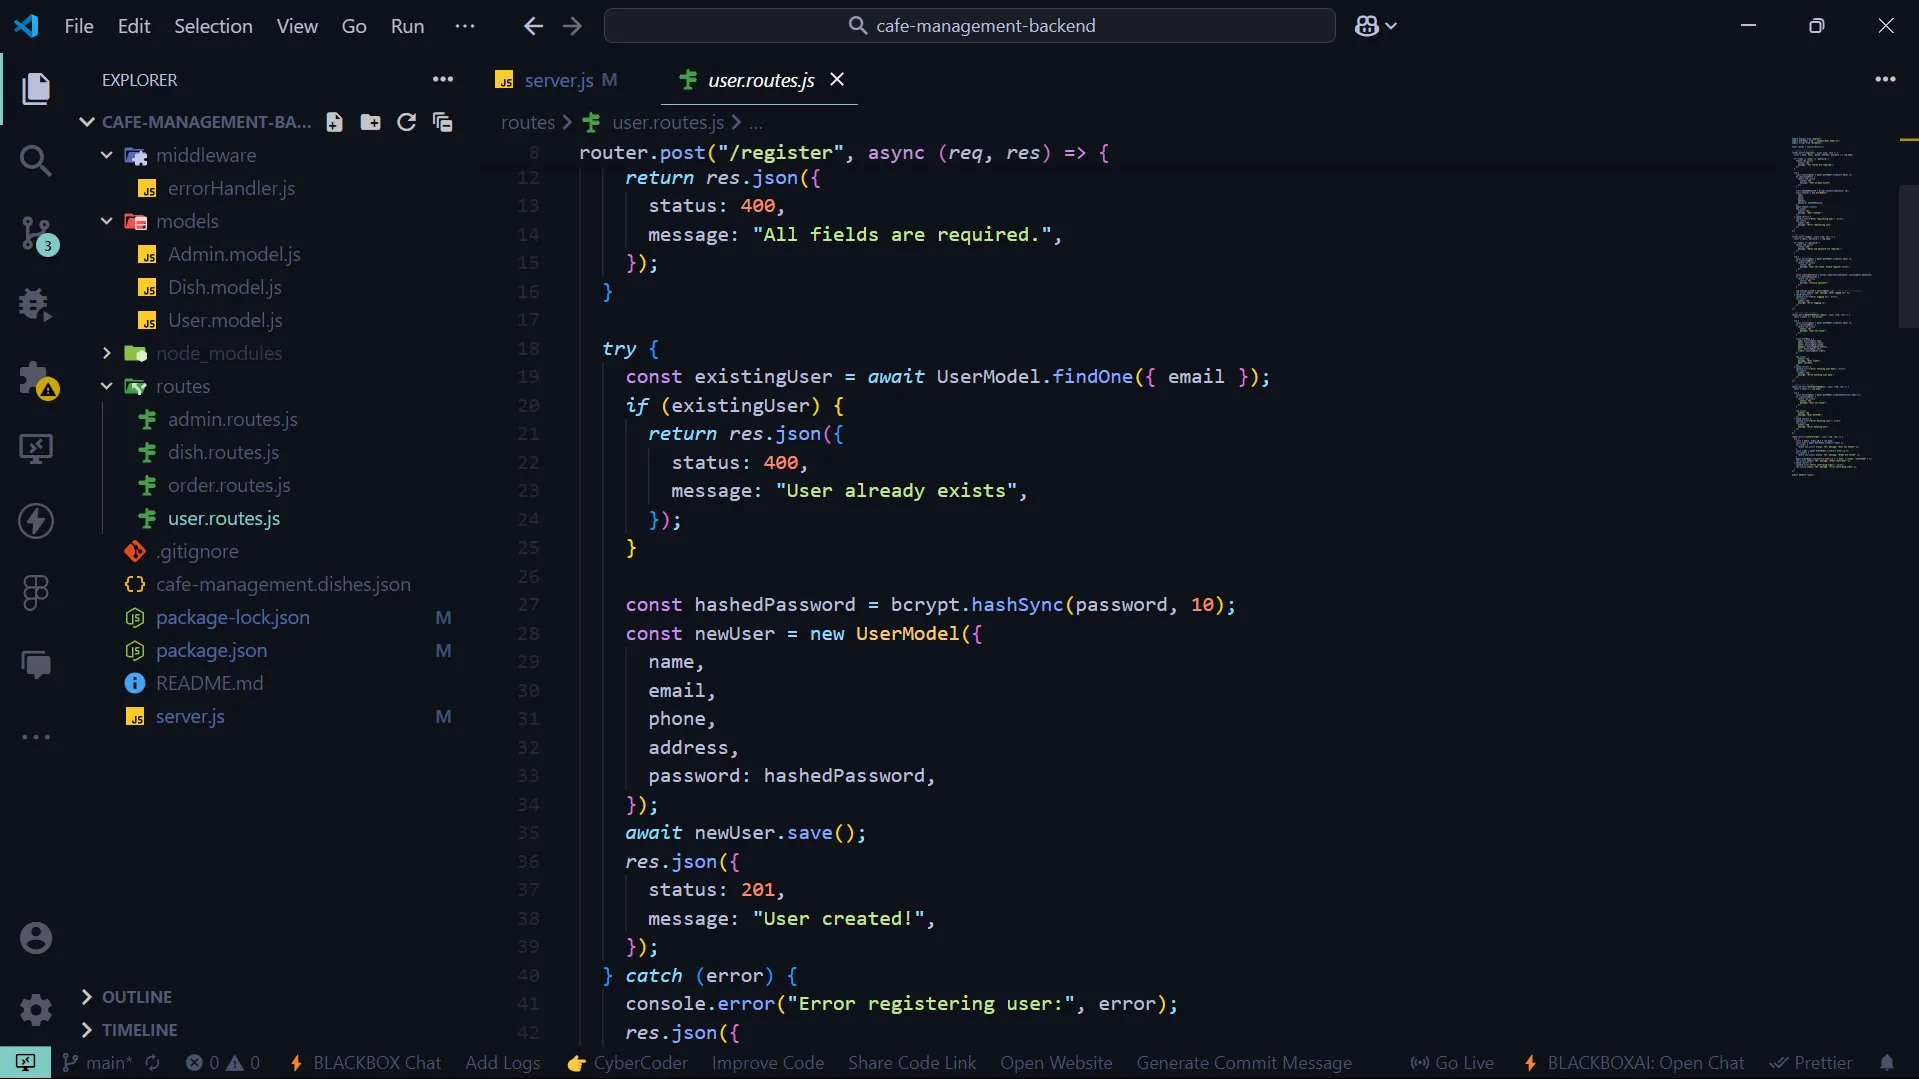Go forward in navigation history
This screenshot has height=1079, width=1919.
click(572, 26)
